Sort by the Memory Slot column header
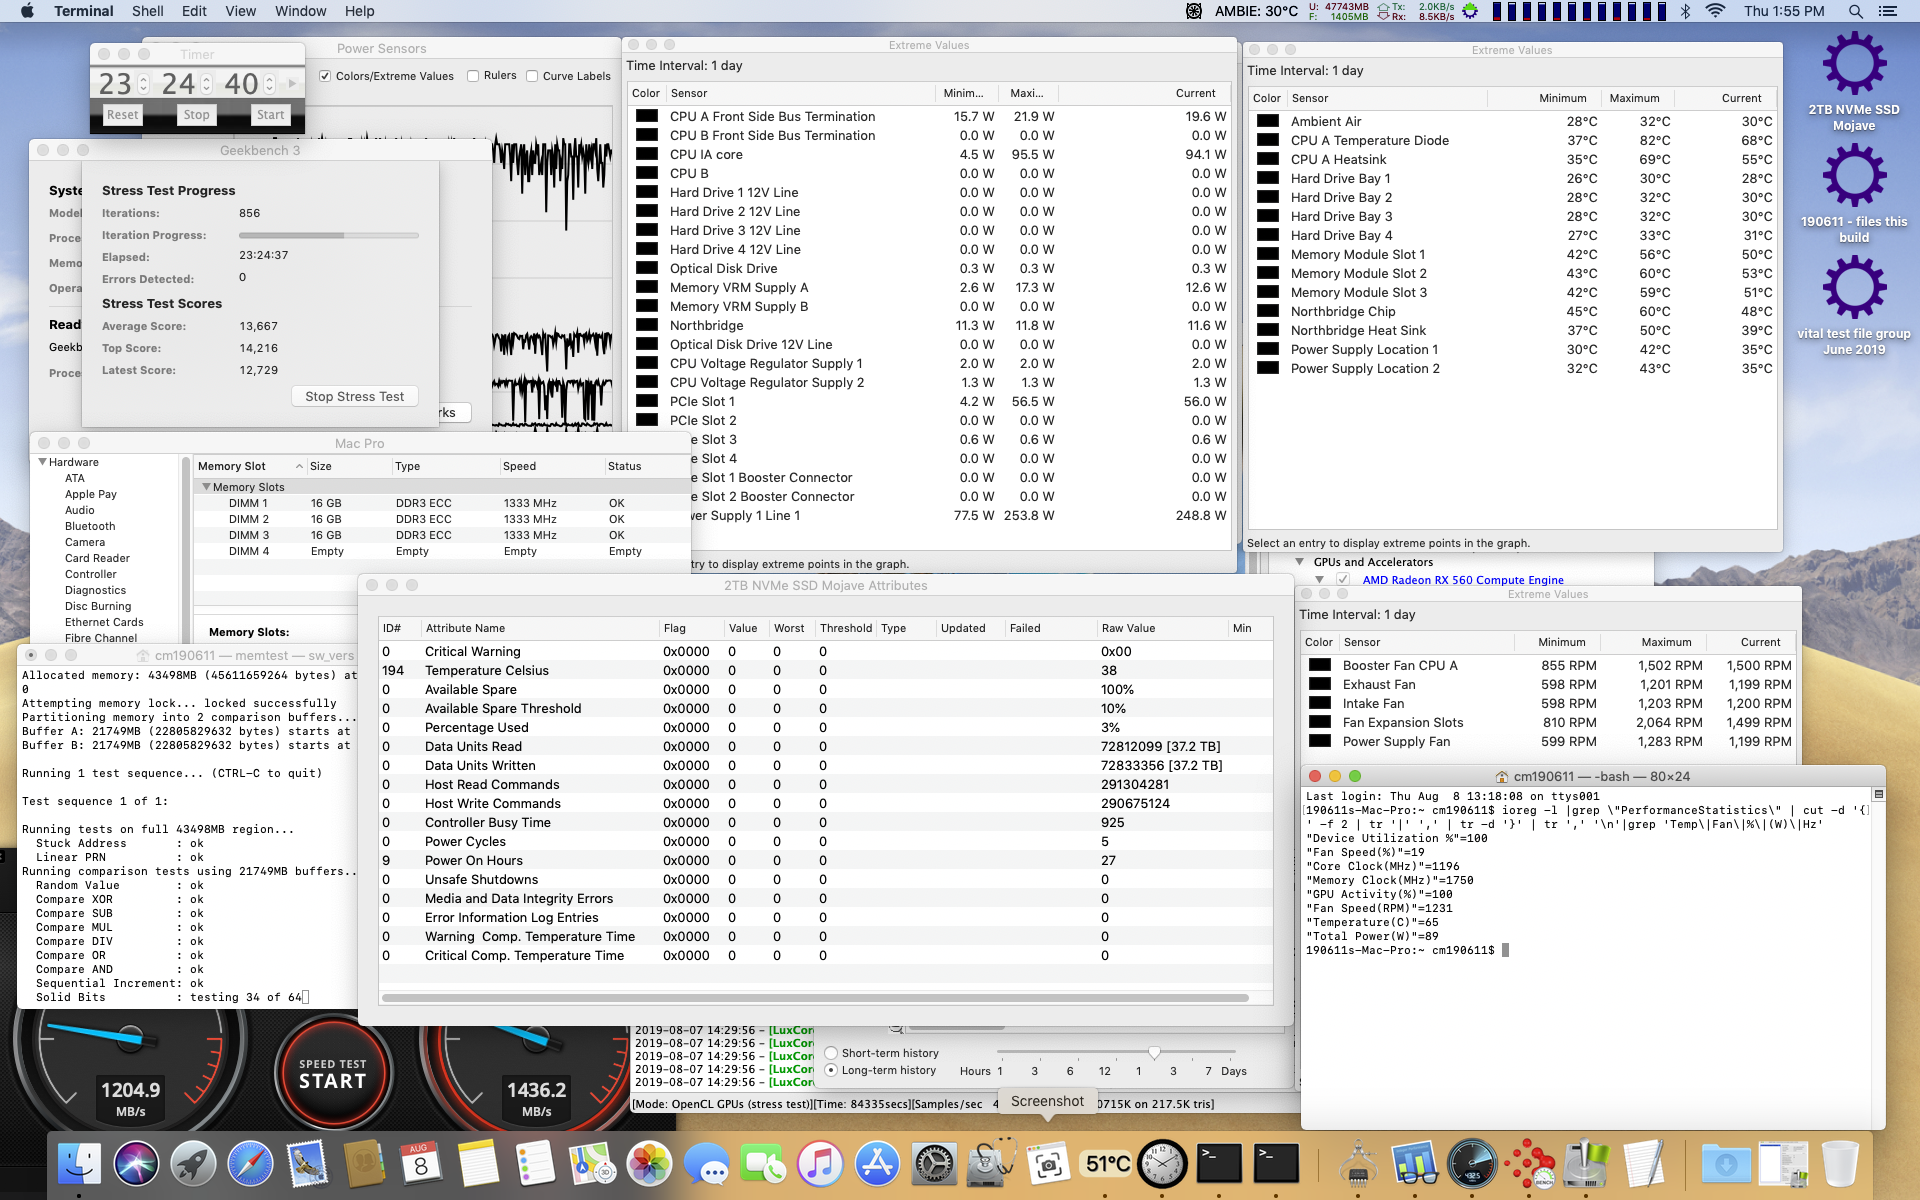1920x1200 pixels. (x=250, y=466)
